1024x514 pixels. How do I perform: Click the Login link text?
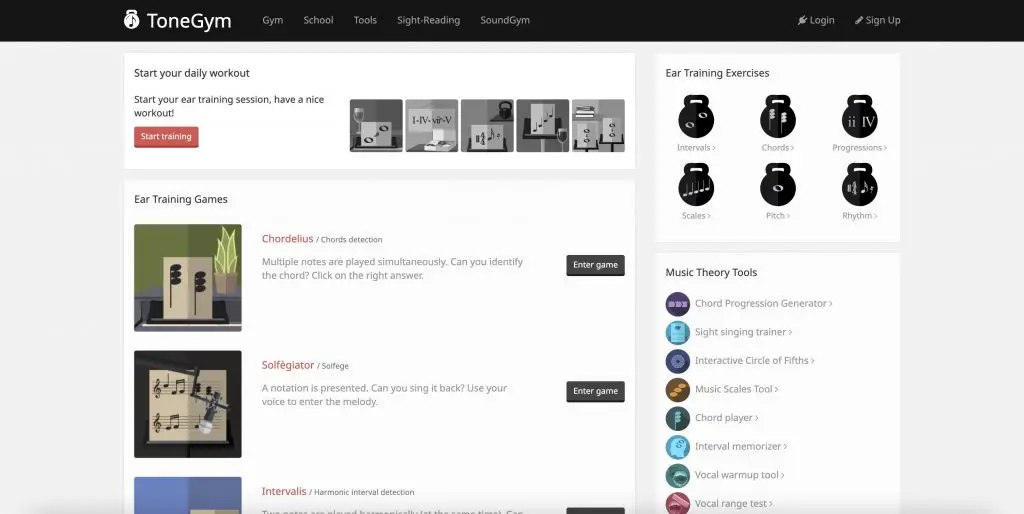(822, 20)
